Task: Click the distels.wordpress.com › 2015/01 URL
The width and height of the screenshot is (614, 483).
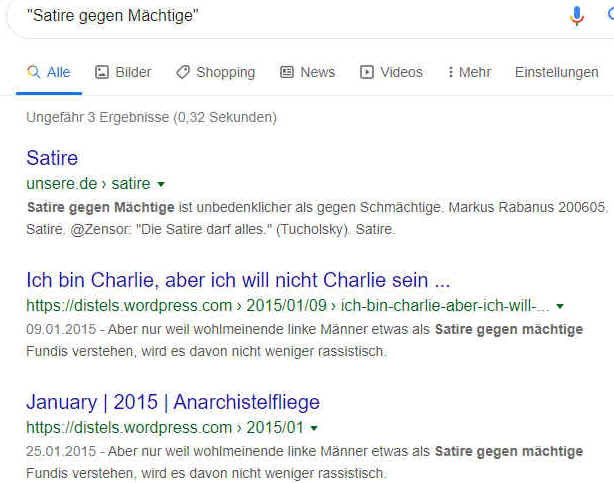Action: 165,427
